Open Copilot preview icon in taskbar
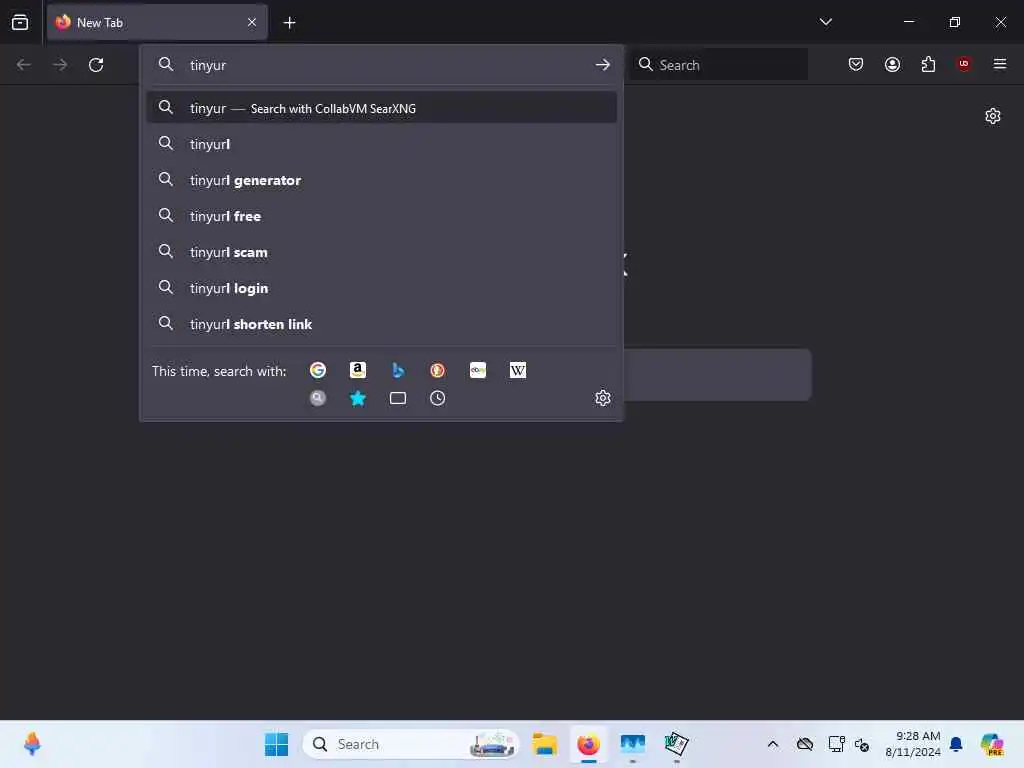The image size is (1024, 768). (x=992, y=744)
